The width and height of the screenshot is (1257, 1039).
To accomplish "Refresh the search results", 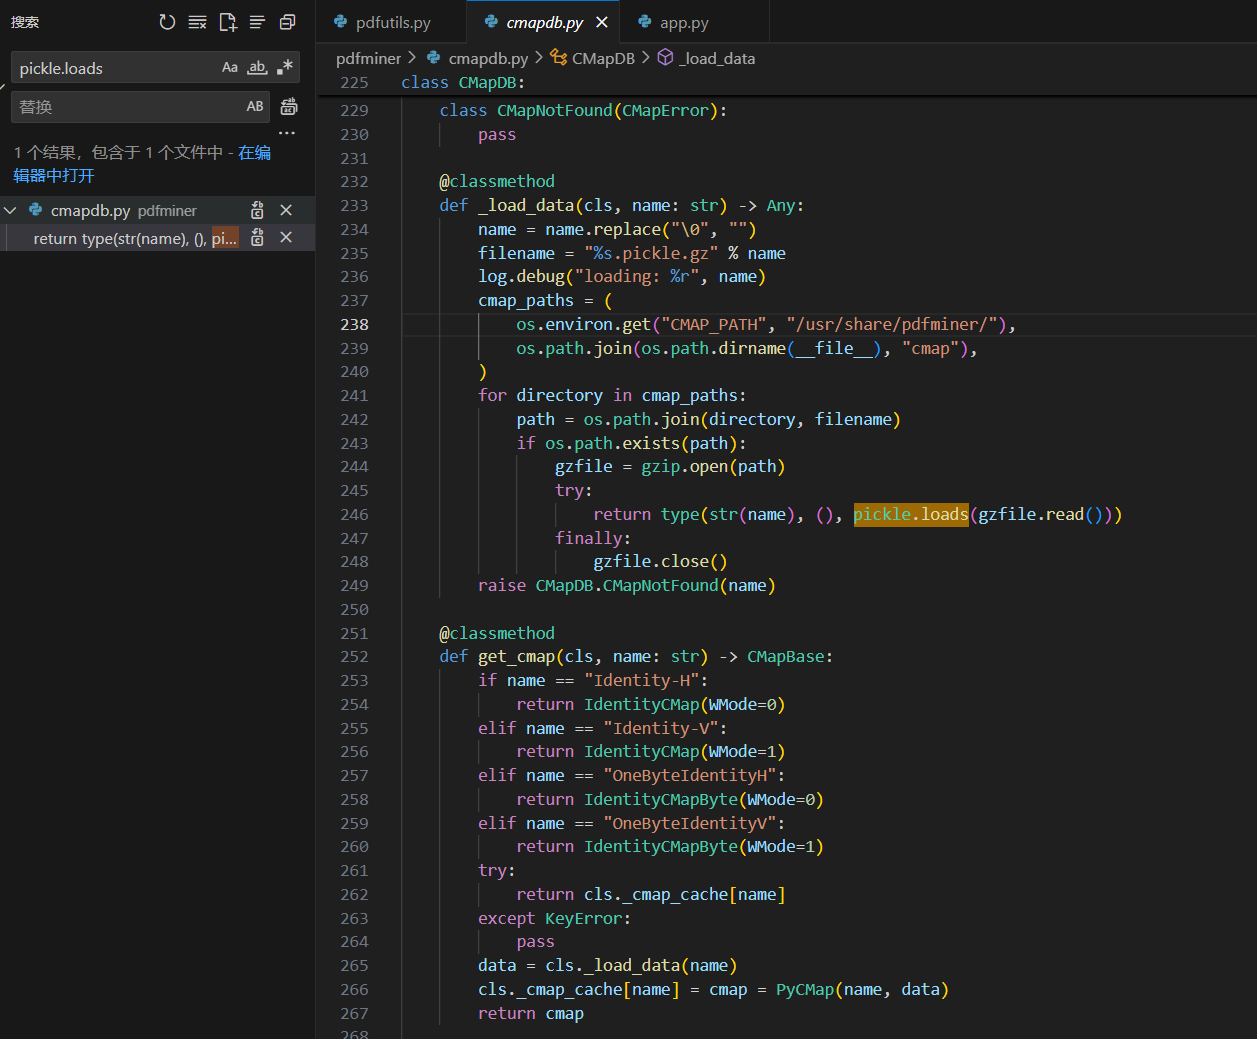I will click(x=167, y=22).
